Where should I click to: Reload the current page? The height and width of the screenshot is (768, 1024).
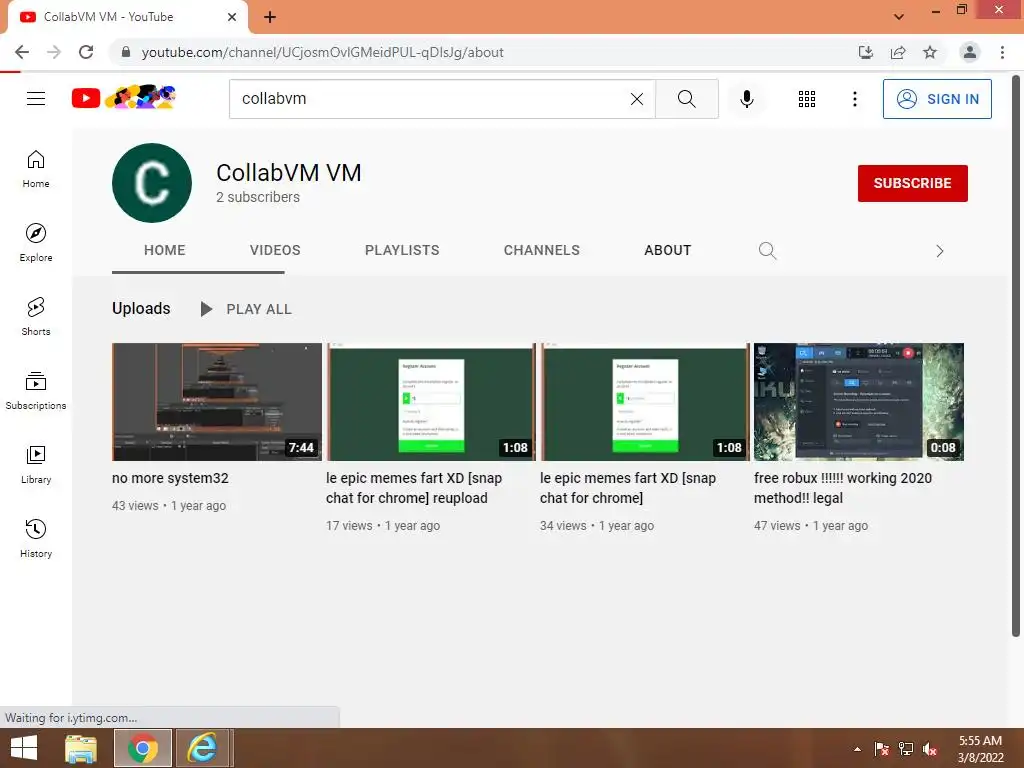click(86, 52)
